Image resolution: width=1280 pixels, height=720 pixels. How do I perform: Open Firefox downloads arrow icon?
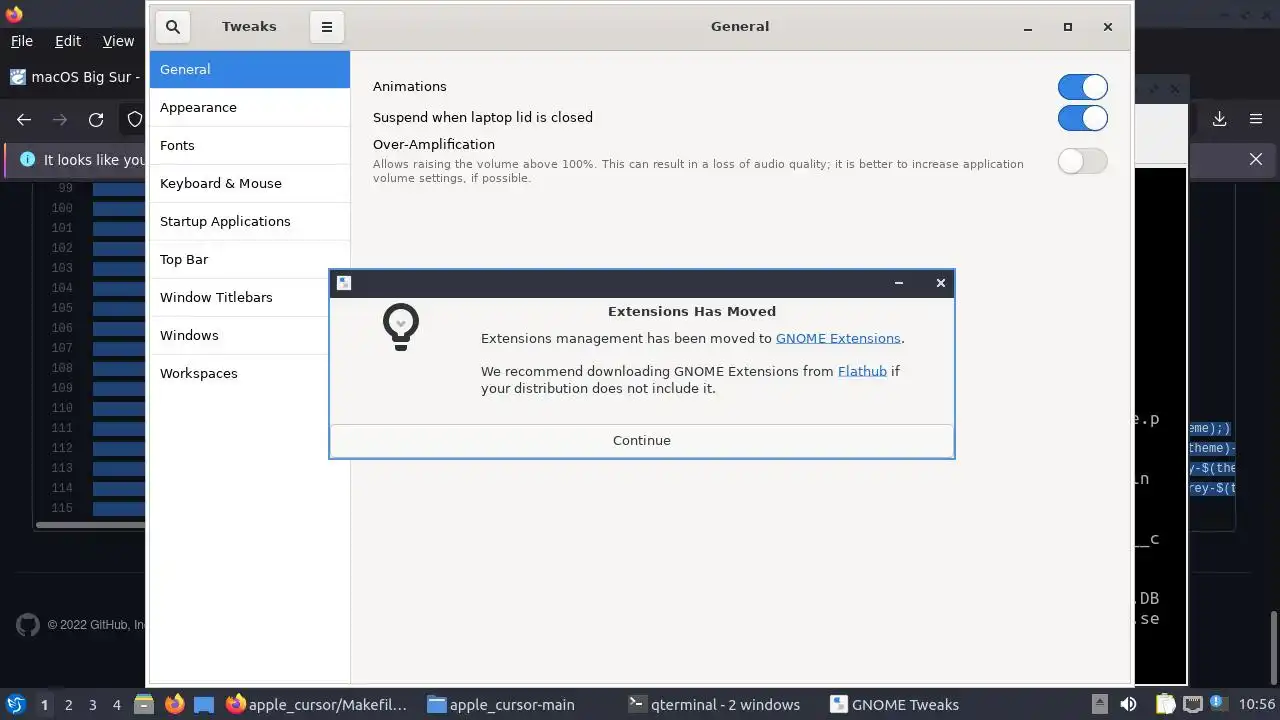click(x=1219, y=119)
